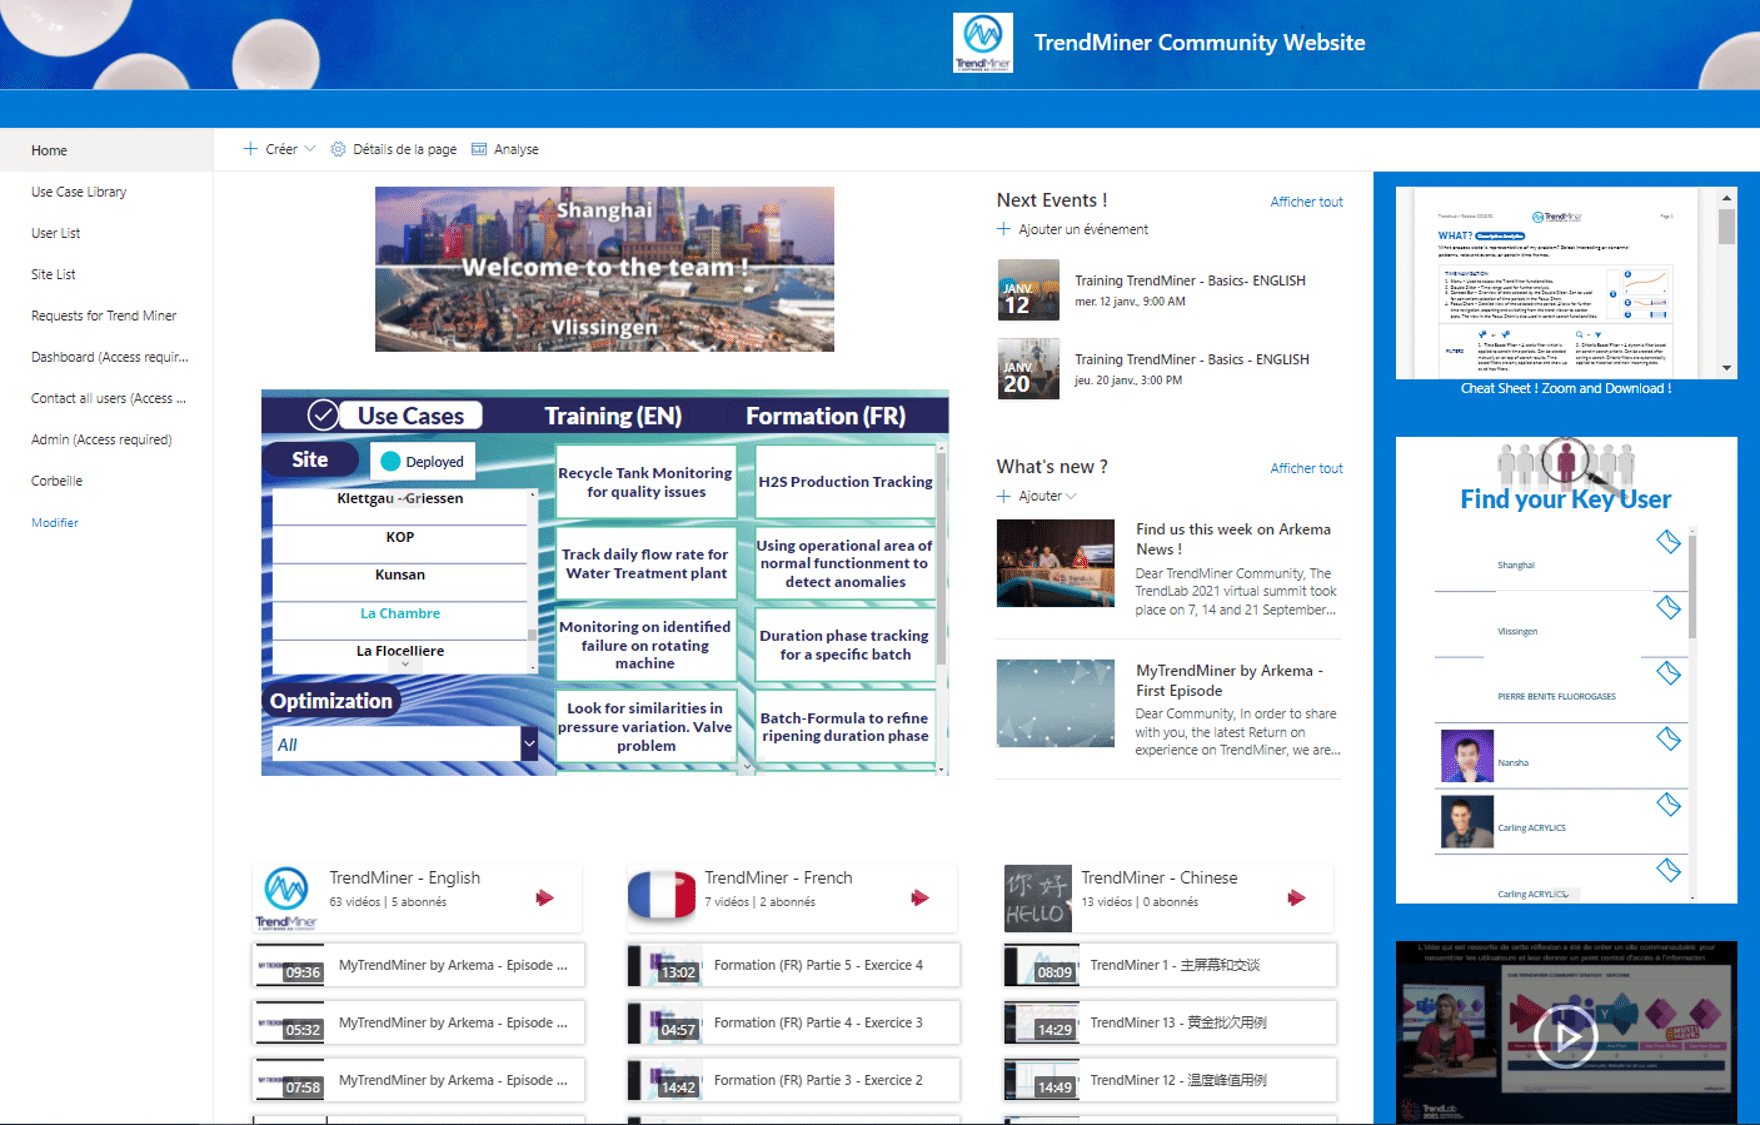This screenshot has height=1125, width=1760.
Task: Open Corbeille in the navigation
Action: point(57,481)
